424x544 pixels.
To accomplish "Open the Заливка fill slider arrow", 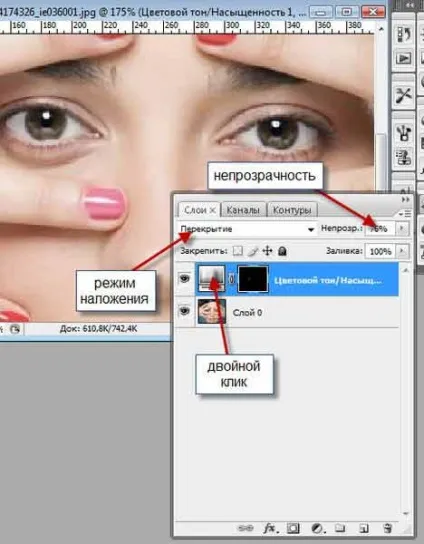I will tap(403, 251).
